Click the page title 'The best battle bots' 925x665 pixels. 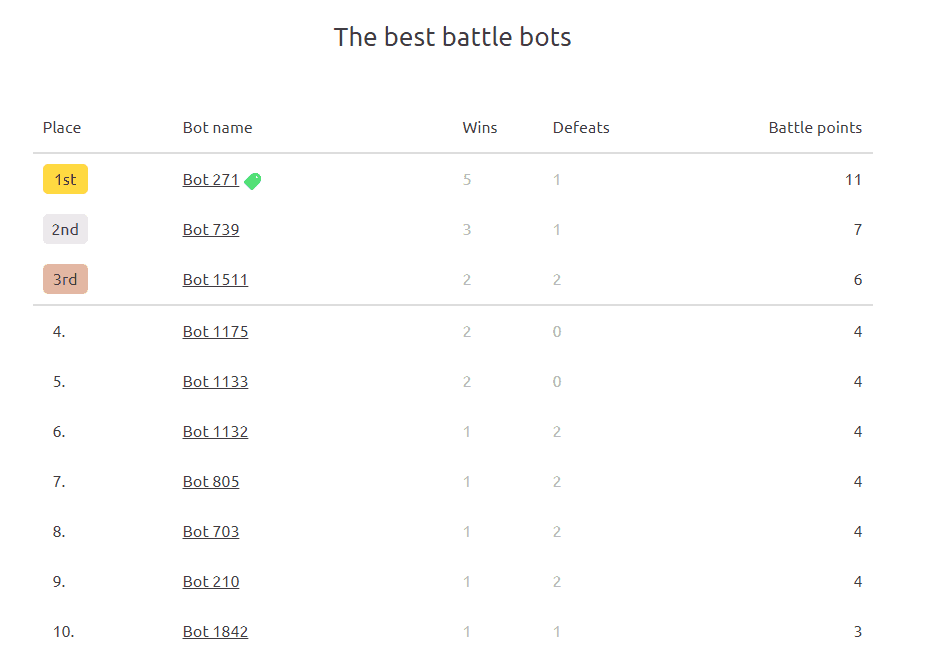(x=452, y=38)
